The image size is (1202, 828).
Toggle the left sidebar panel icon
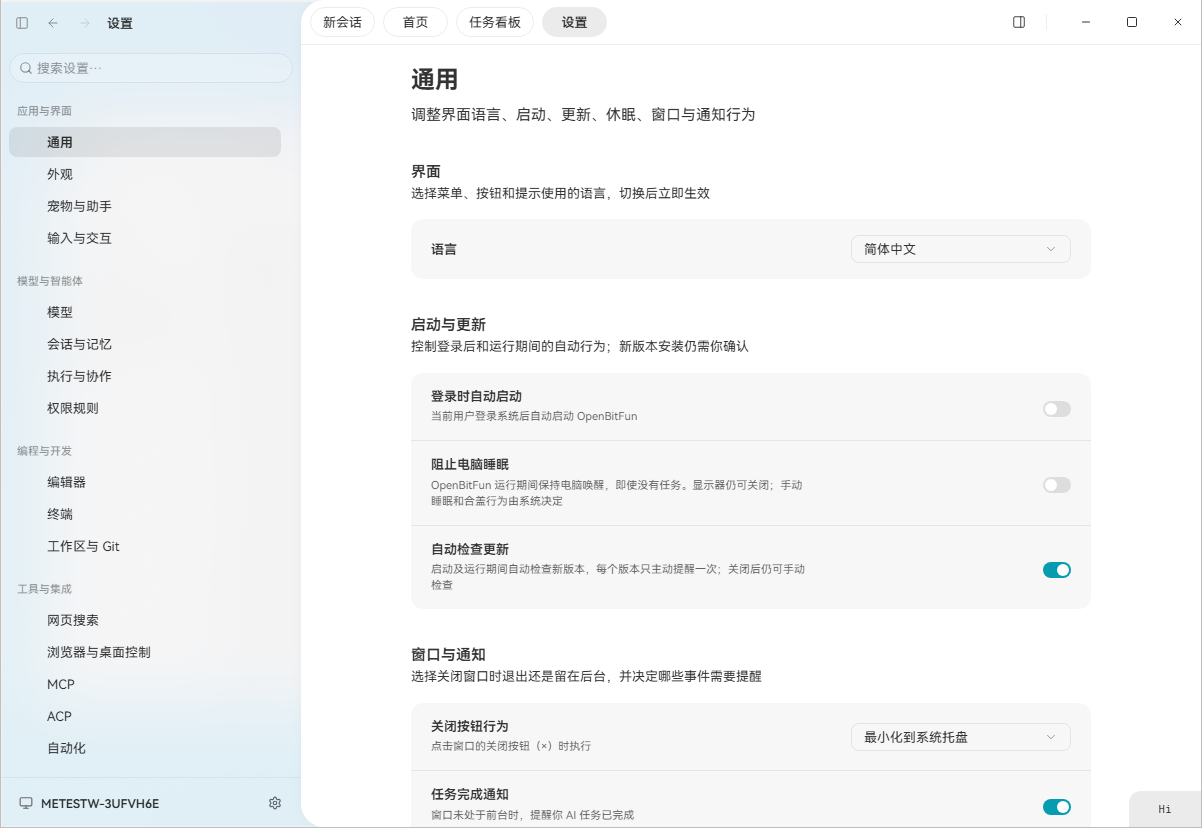pos(22,23)
